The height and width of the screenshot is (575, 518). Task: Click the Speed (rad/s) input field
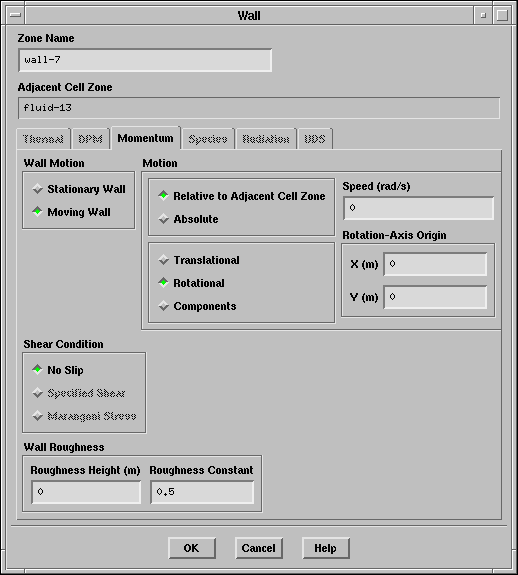pos(418,208)
